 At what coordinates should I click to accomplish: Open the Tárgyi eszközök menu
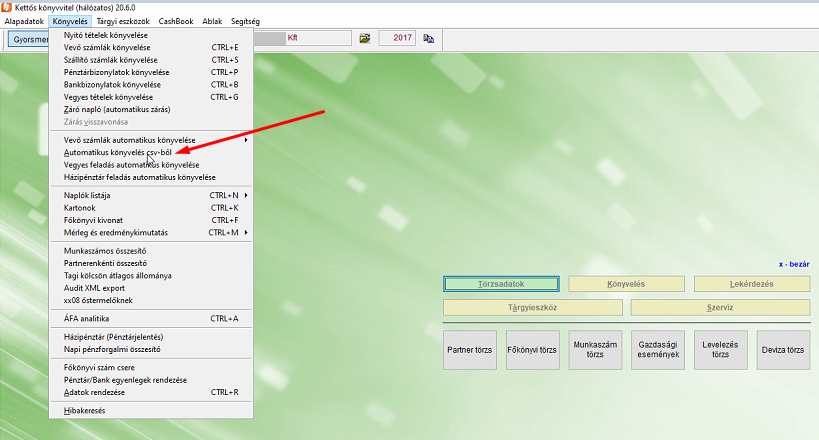pos(124,20)
